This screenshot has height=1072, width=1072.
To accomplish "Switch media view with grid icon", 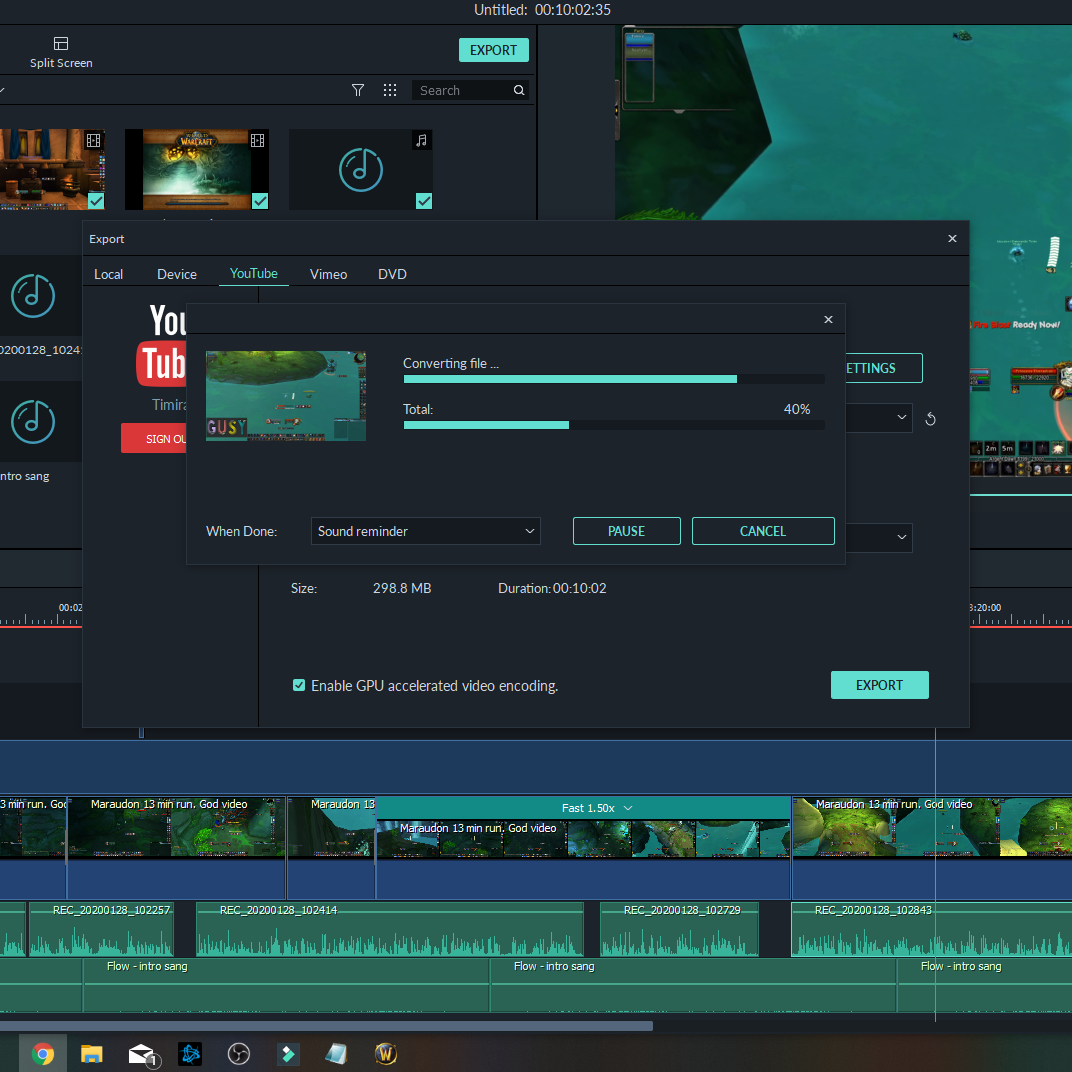I will [x=390, y=90].
